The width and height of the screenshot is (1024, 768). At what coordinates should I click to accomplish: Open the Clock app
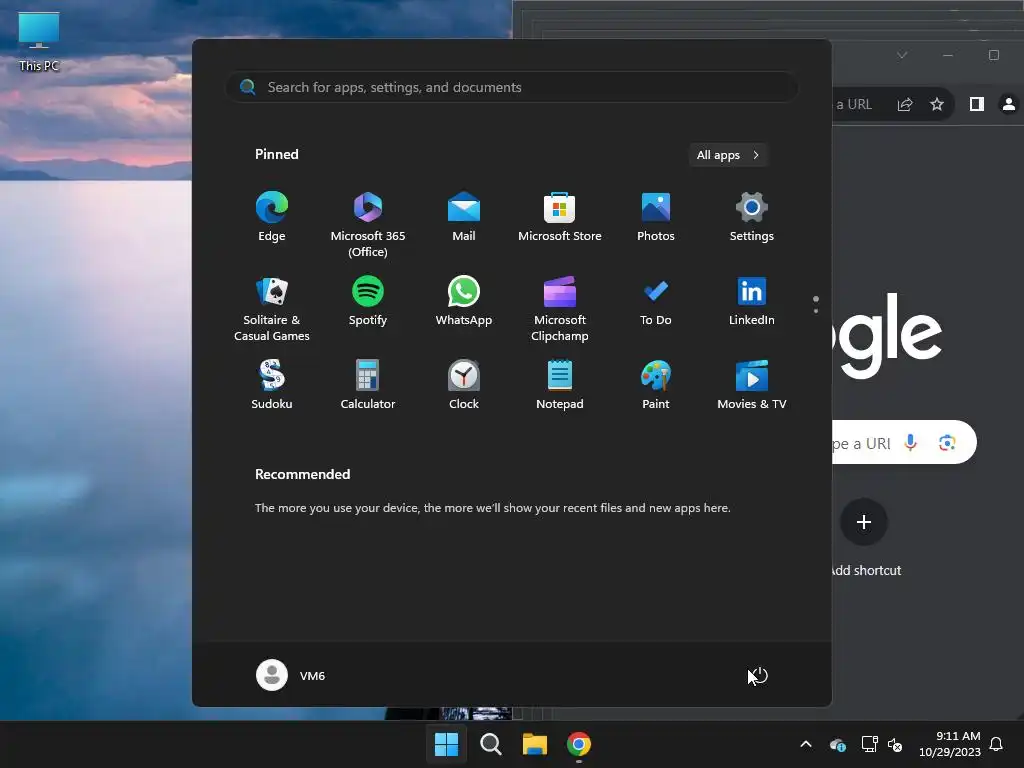pos(464,385)
